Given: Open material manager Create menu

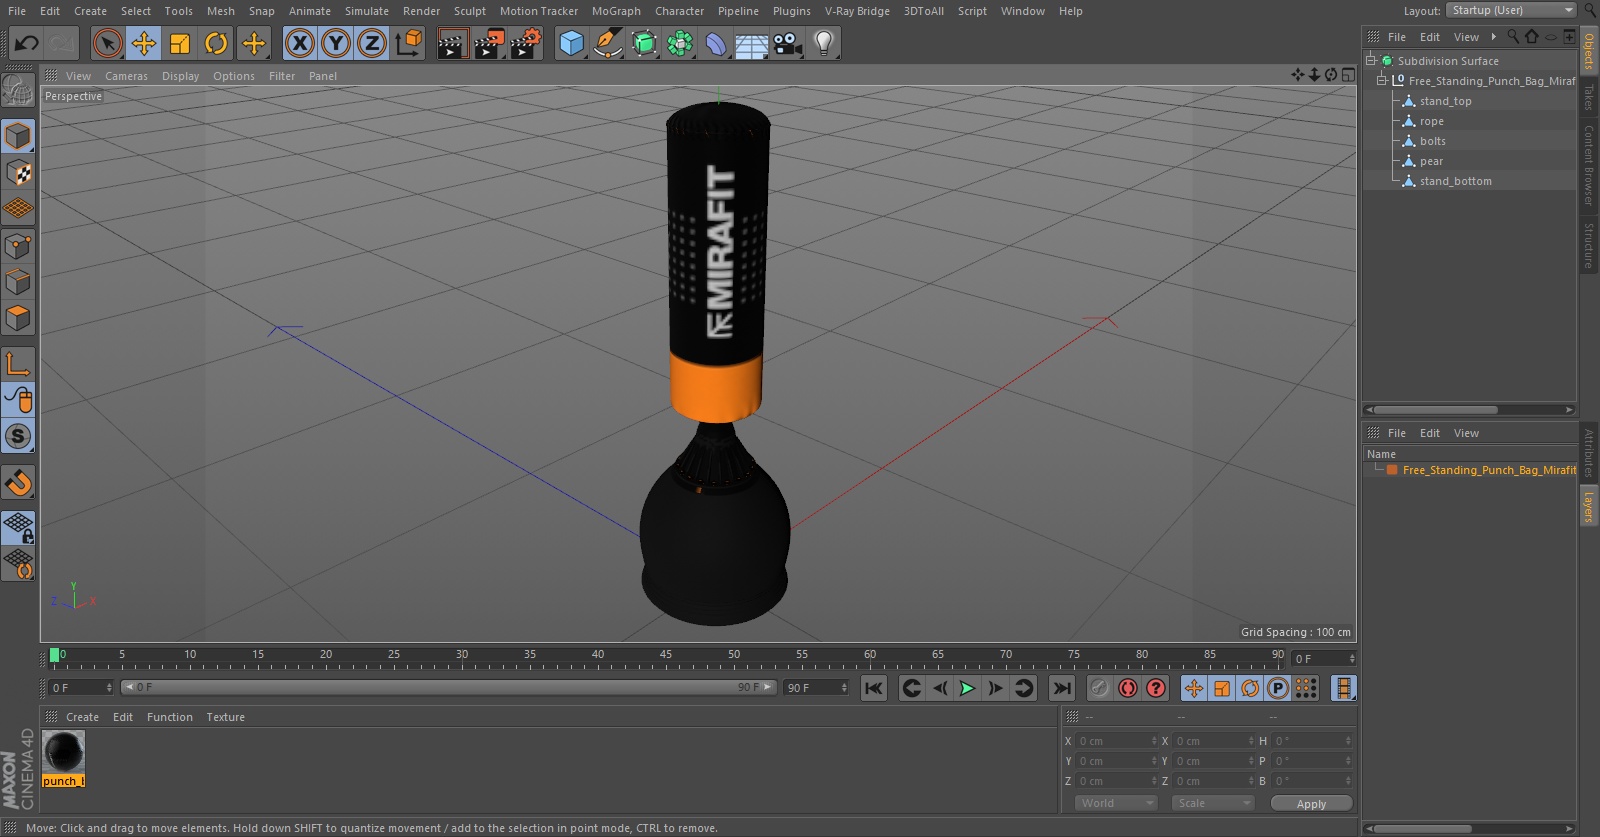Looking at the screenshot, I should click(82, 717).
